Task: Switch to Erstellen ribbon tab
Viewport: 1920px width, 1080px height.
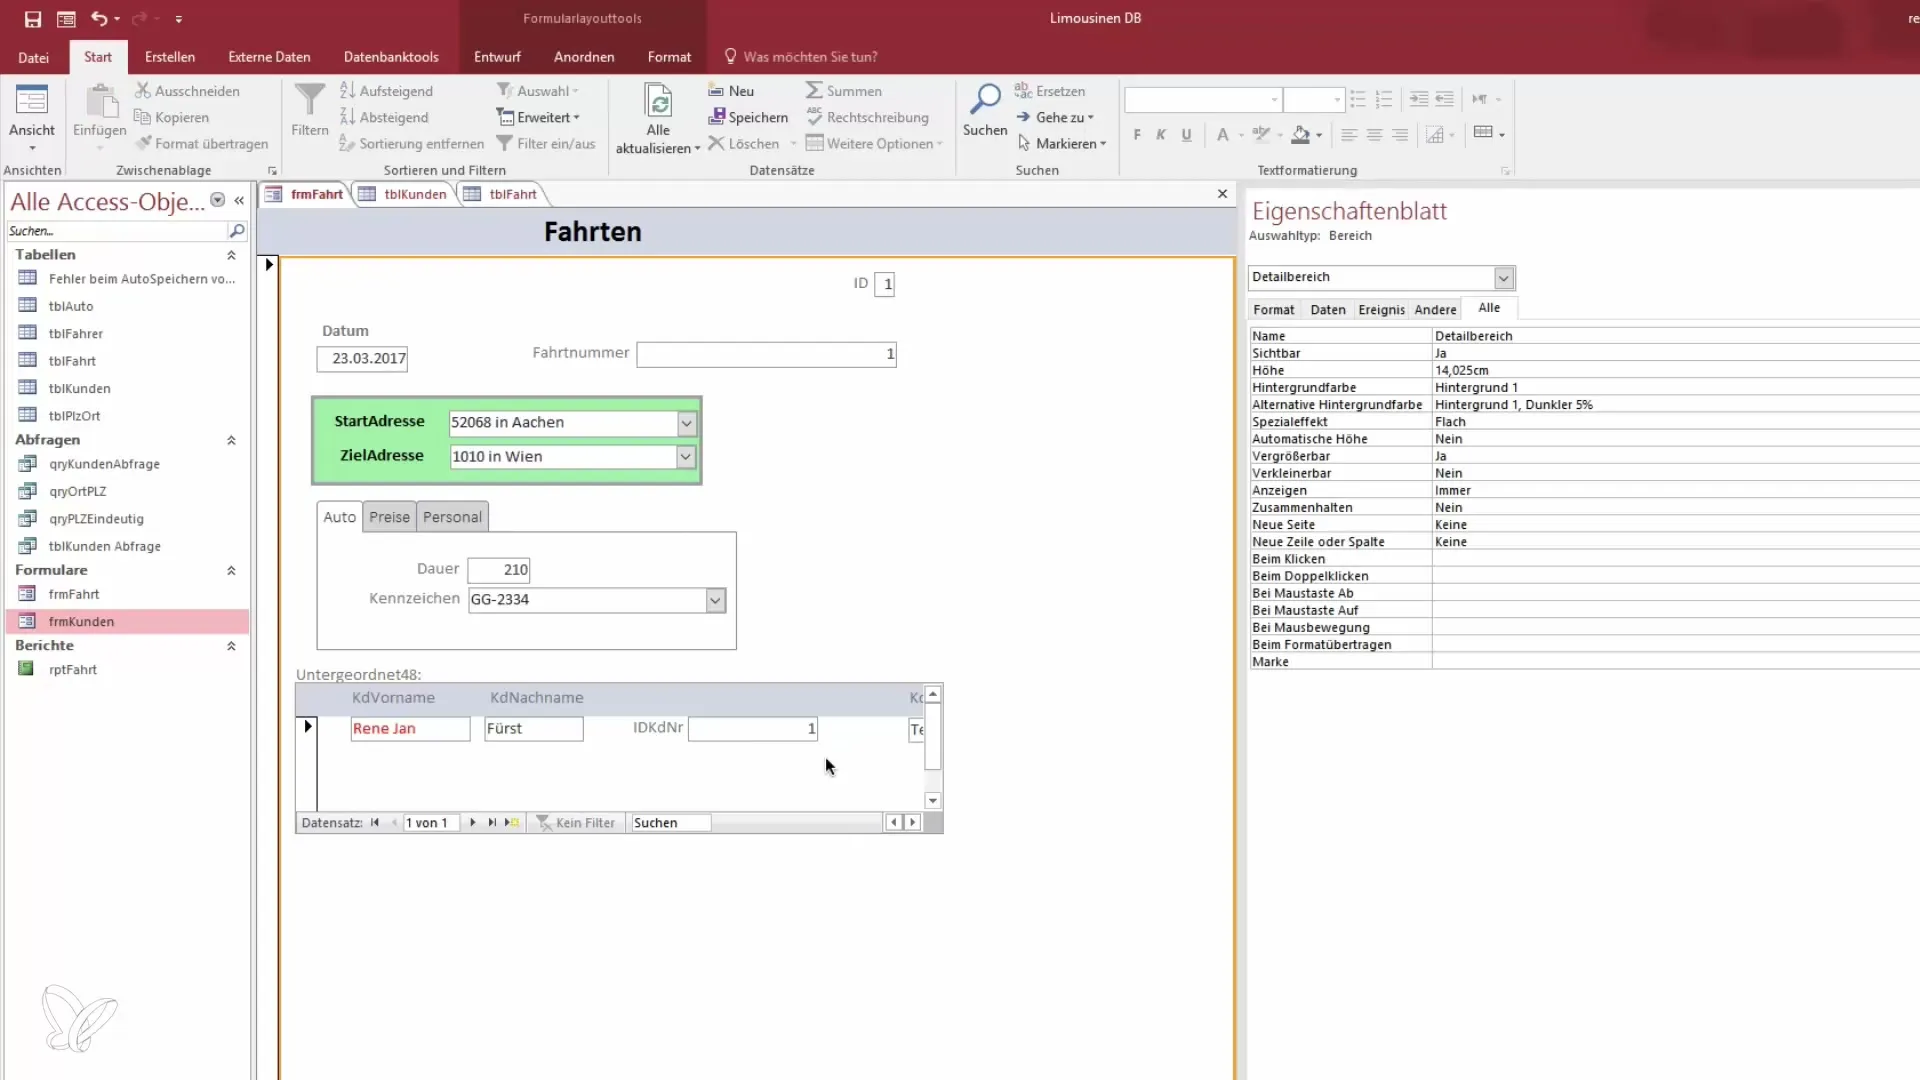Action: click(170, 57)
